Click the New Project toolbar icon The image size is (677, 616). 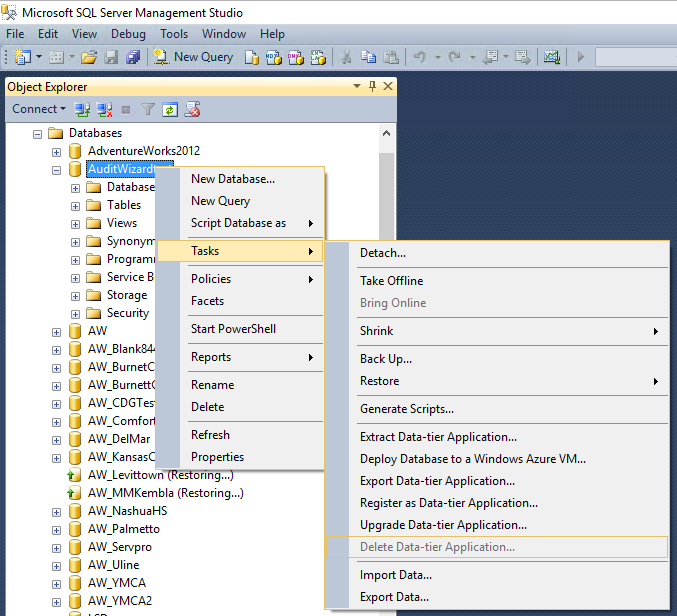(22, 57)
